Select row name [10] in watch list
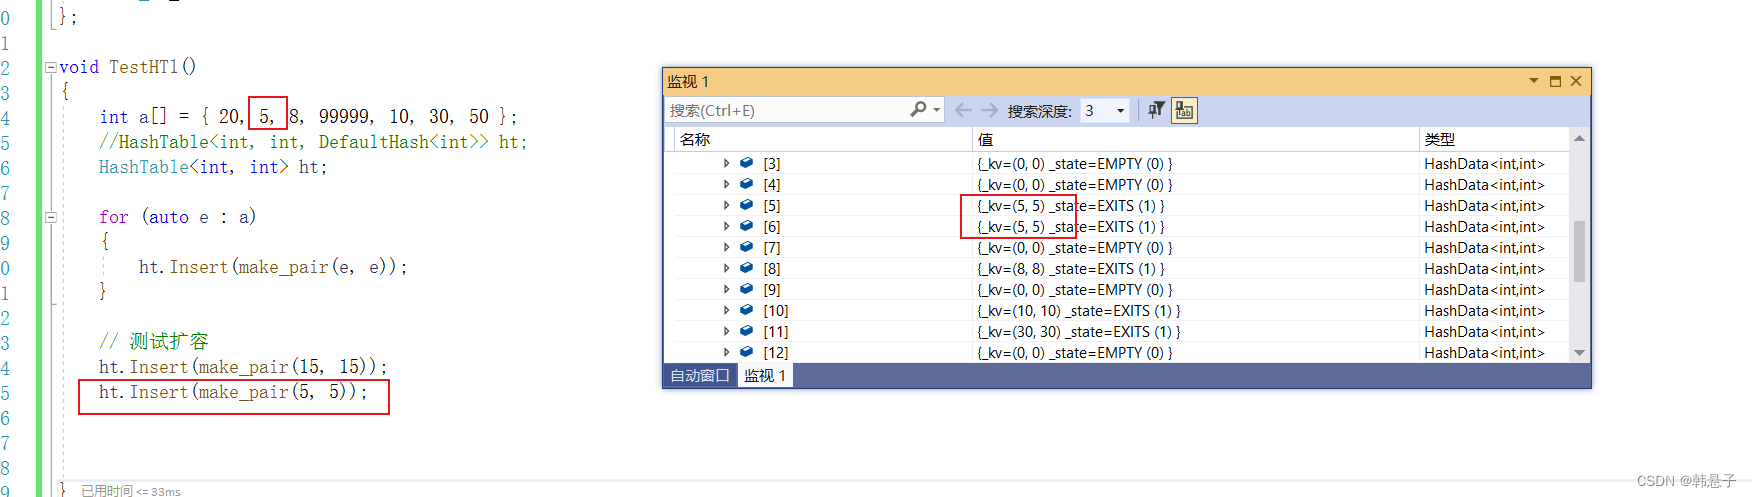Viewport: 1752px width, 497px height. tap(775, 311)
